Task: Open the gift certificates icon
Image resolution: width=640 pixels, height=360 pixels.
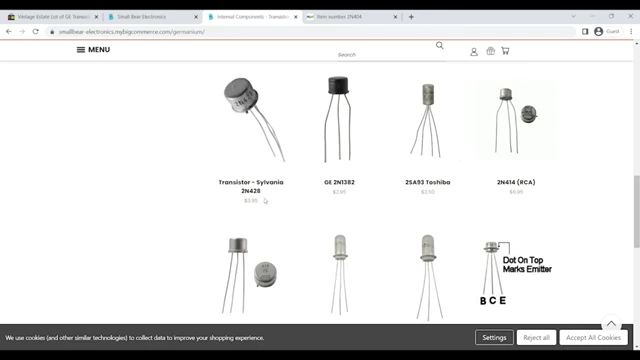Action: 490,51
